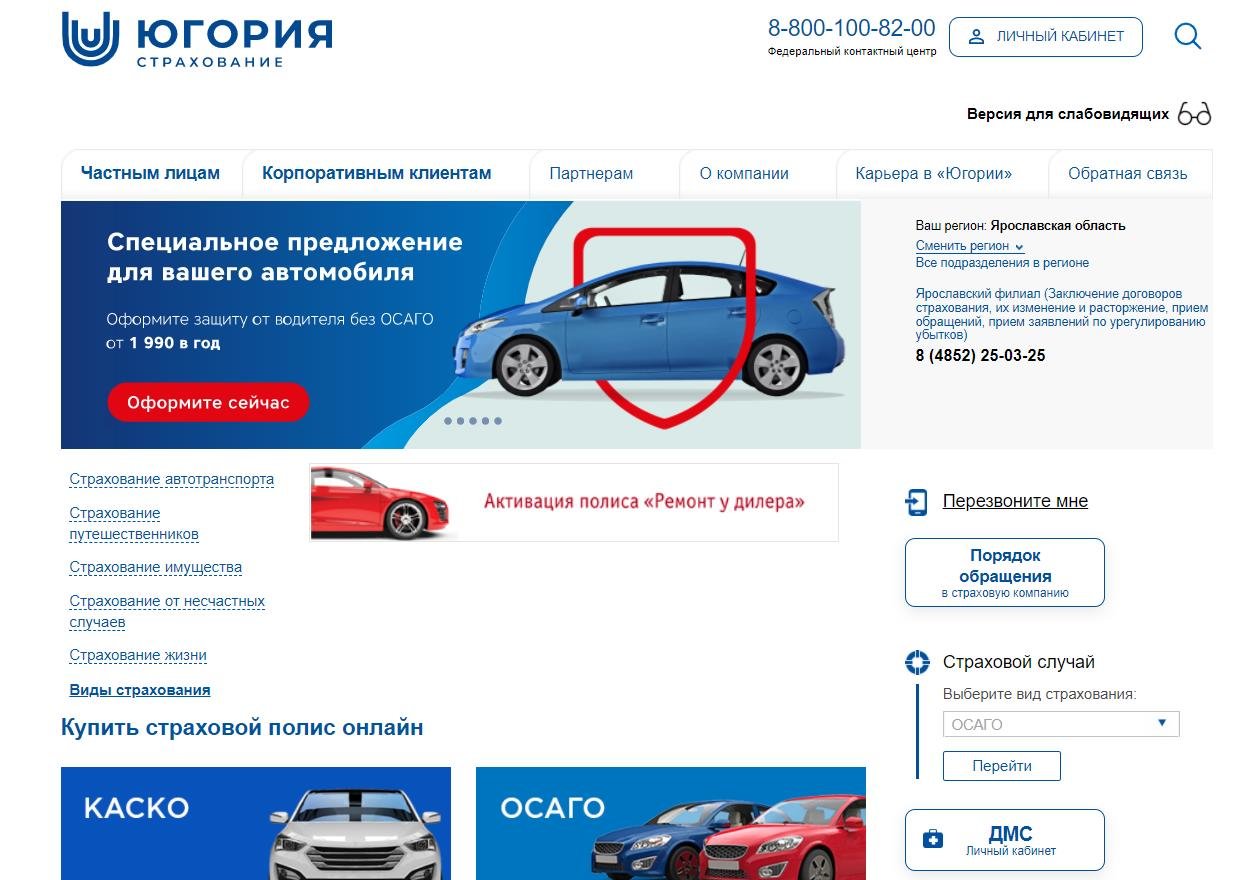Open the ОСАГО insurance type dropdown
Image resolution: width=1239 pixels, height=880 pixels.
pos(1061,724)
